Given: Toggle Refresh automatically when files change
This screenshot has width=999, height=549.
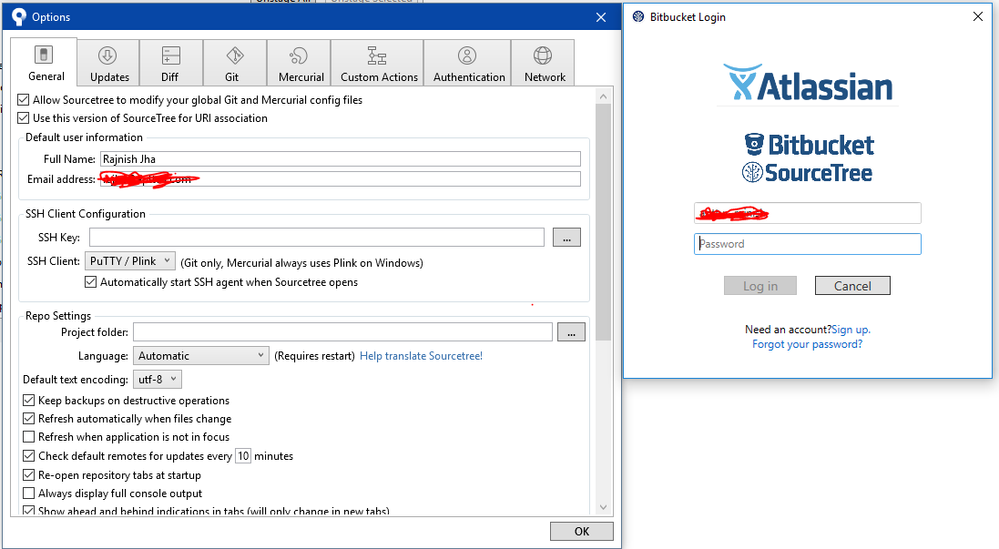Looking at the screenshot, I should 29,418.
